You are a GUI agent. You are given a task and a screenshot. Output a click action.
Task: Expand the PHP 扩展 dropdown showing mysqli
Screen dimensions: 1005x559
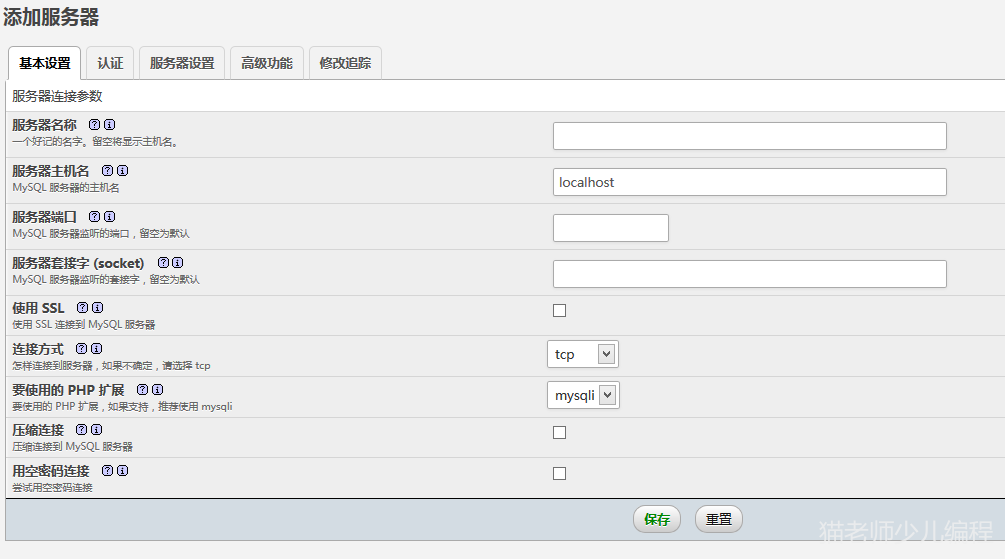pyautogui.click(x=583, y=395)
